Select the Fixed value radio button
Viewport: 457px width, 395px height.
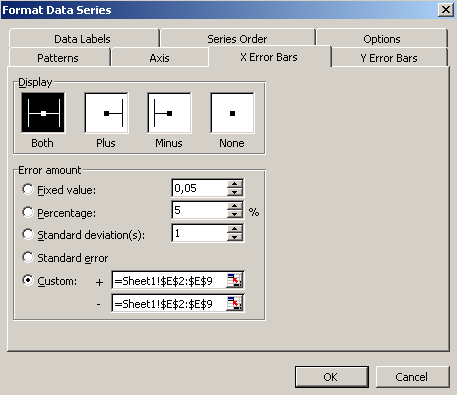[28, 189]
